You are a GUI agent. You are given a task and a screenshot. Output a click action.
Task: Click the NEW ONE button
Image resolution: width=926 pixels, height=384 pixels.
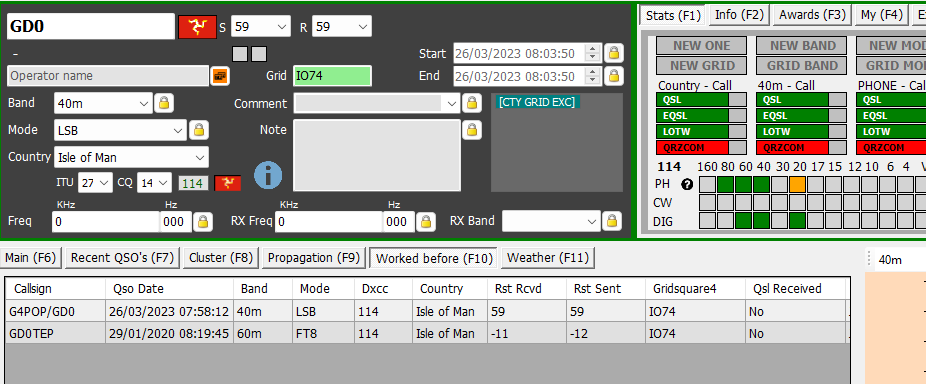(x=702, y=45)
